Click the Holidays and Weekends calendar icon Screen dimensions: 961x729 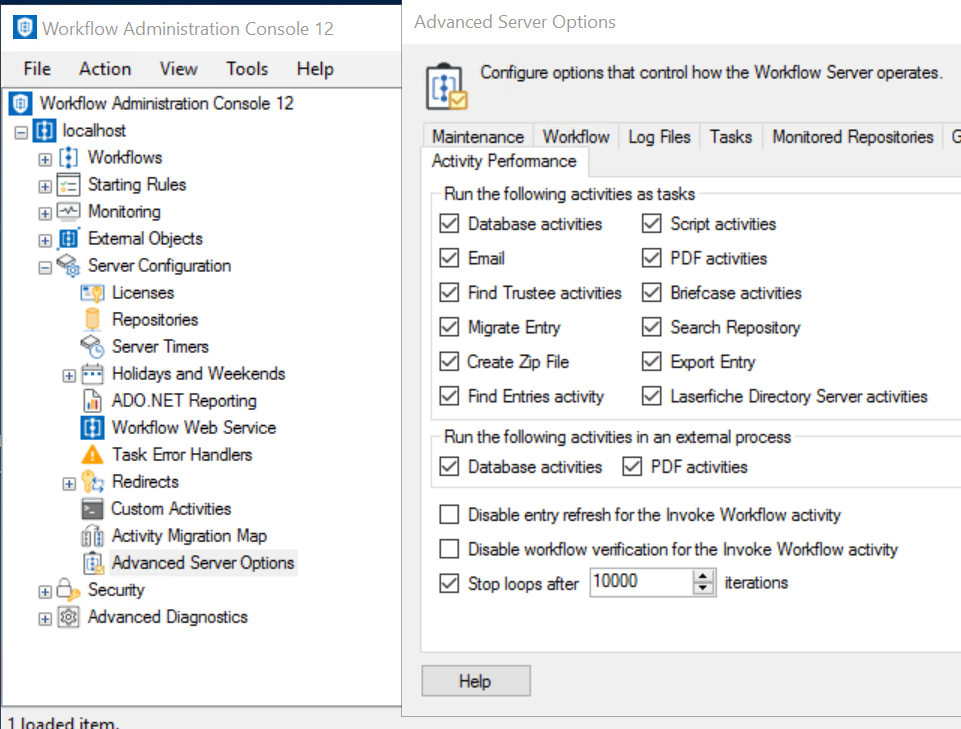point(93,373)
